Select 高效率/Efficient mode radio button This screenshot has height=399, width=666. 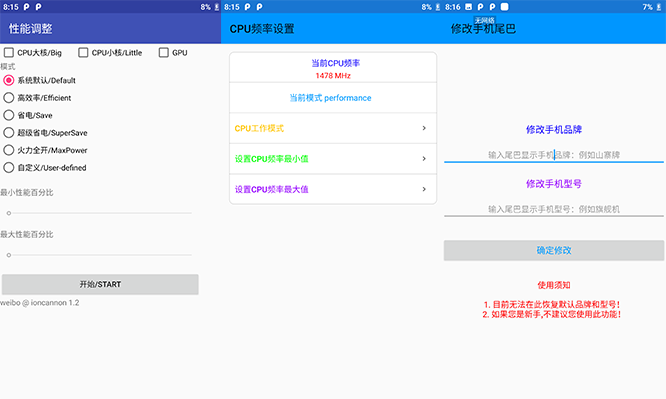[8, 98]
